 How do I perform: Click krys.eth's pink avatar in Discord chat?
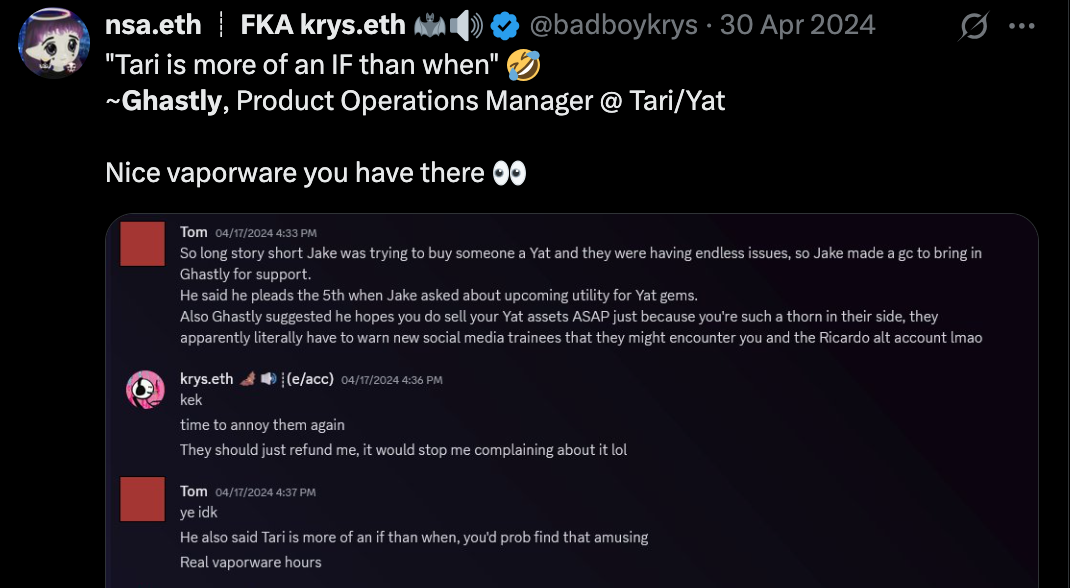144,388
